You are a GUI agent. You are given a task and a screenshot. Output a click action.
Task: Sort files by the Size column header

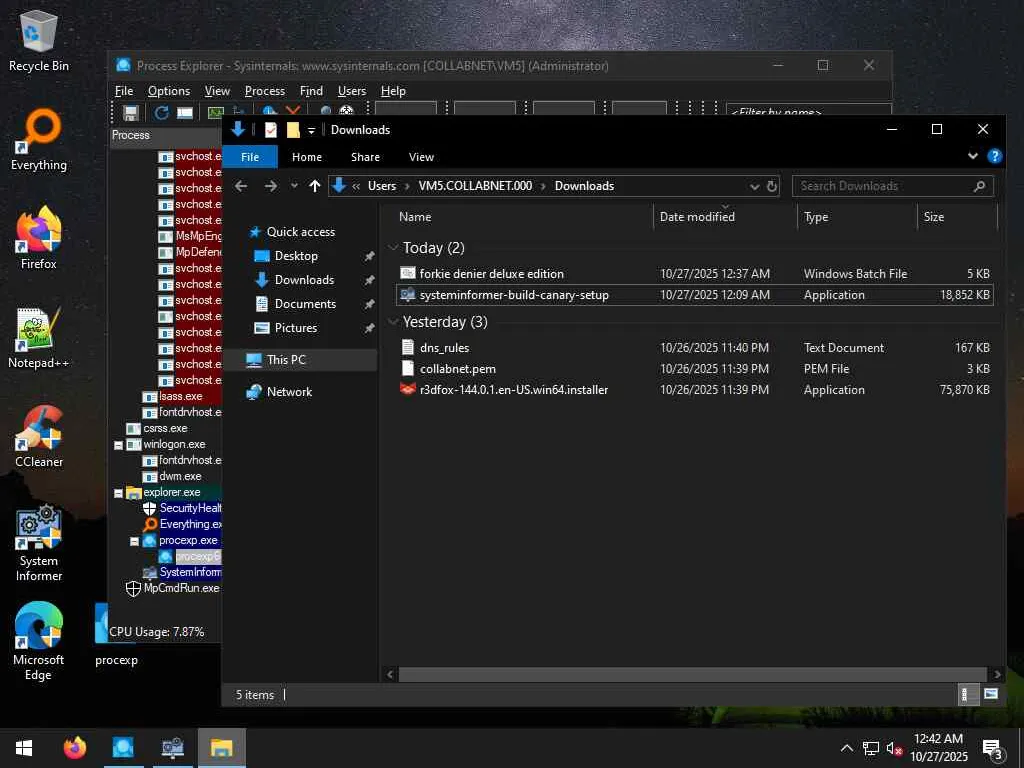point(934,217)
